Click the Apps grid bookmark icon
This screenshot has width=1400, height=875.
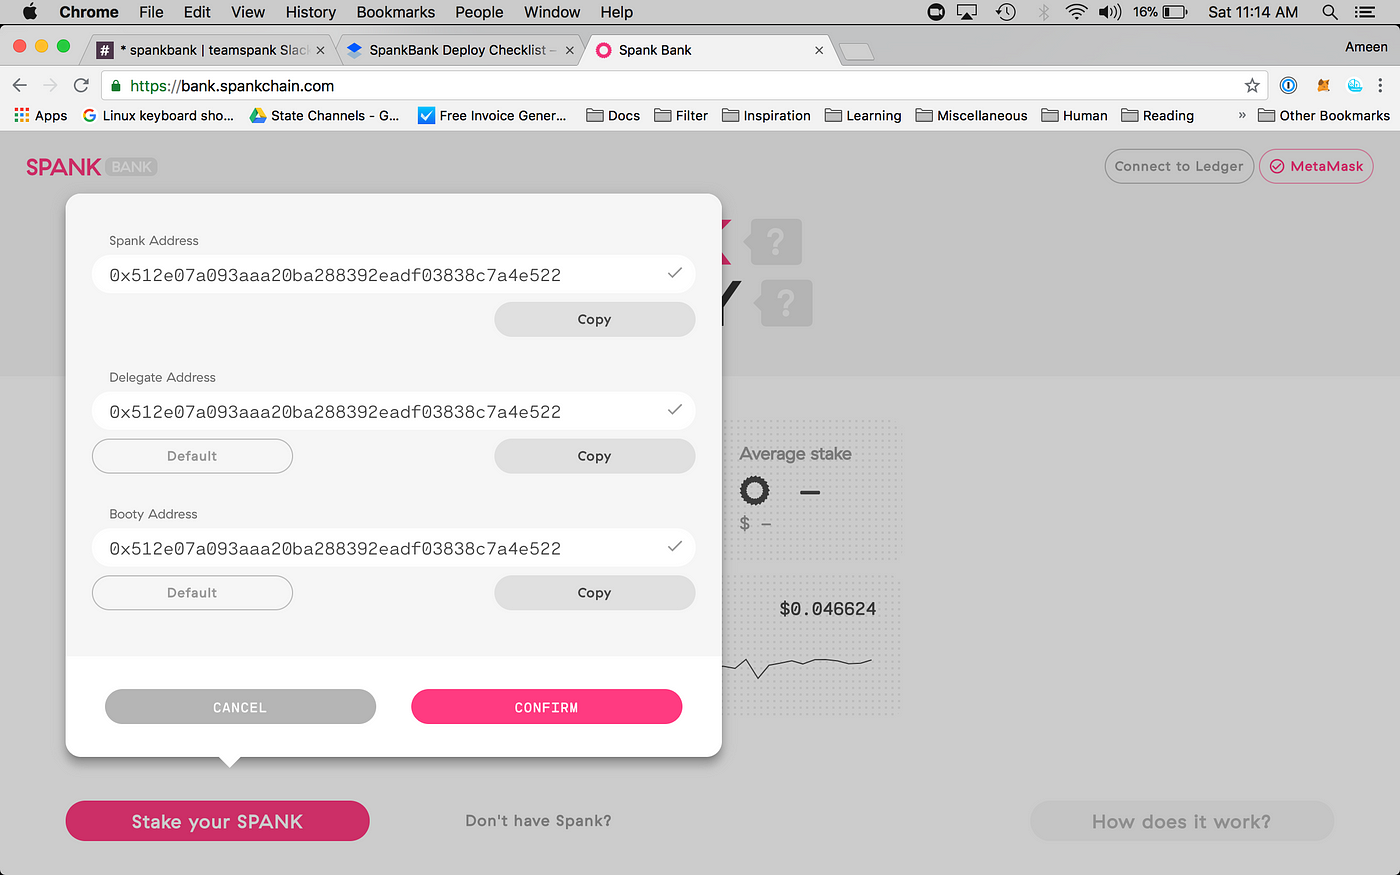[22, 115]
